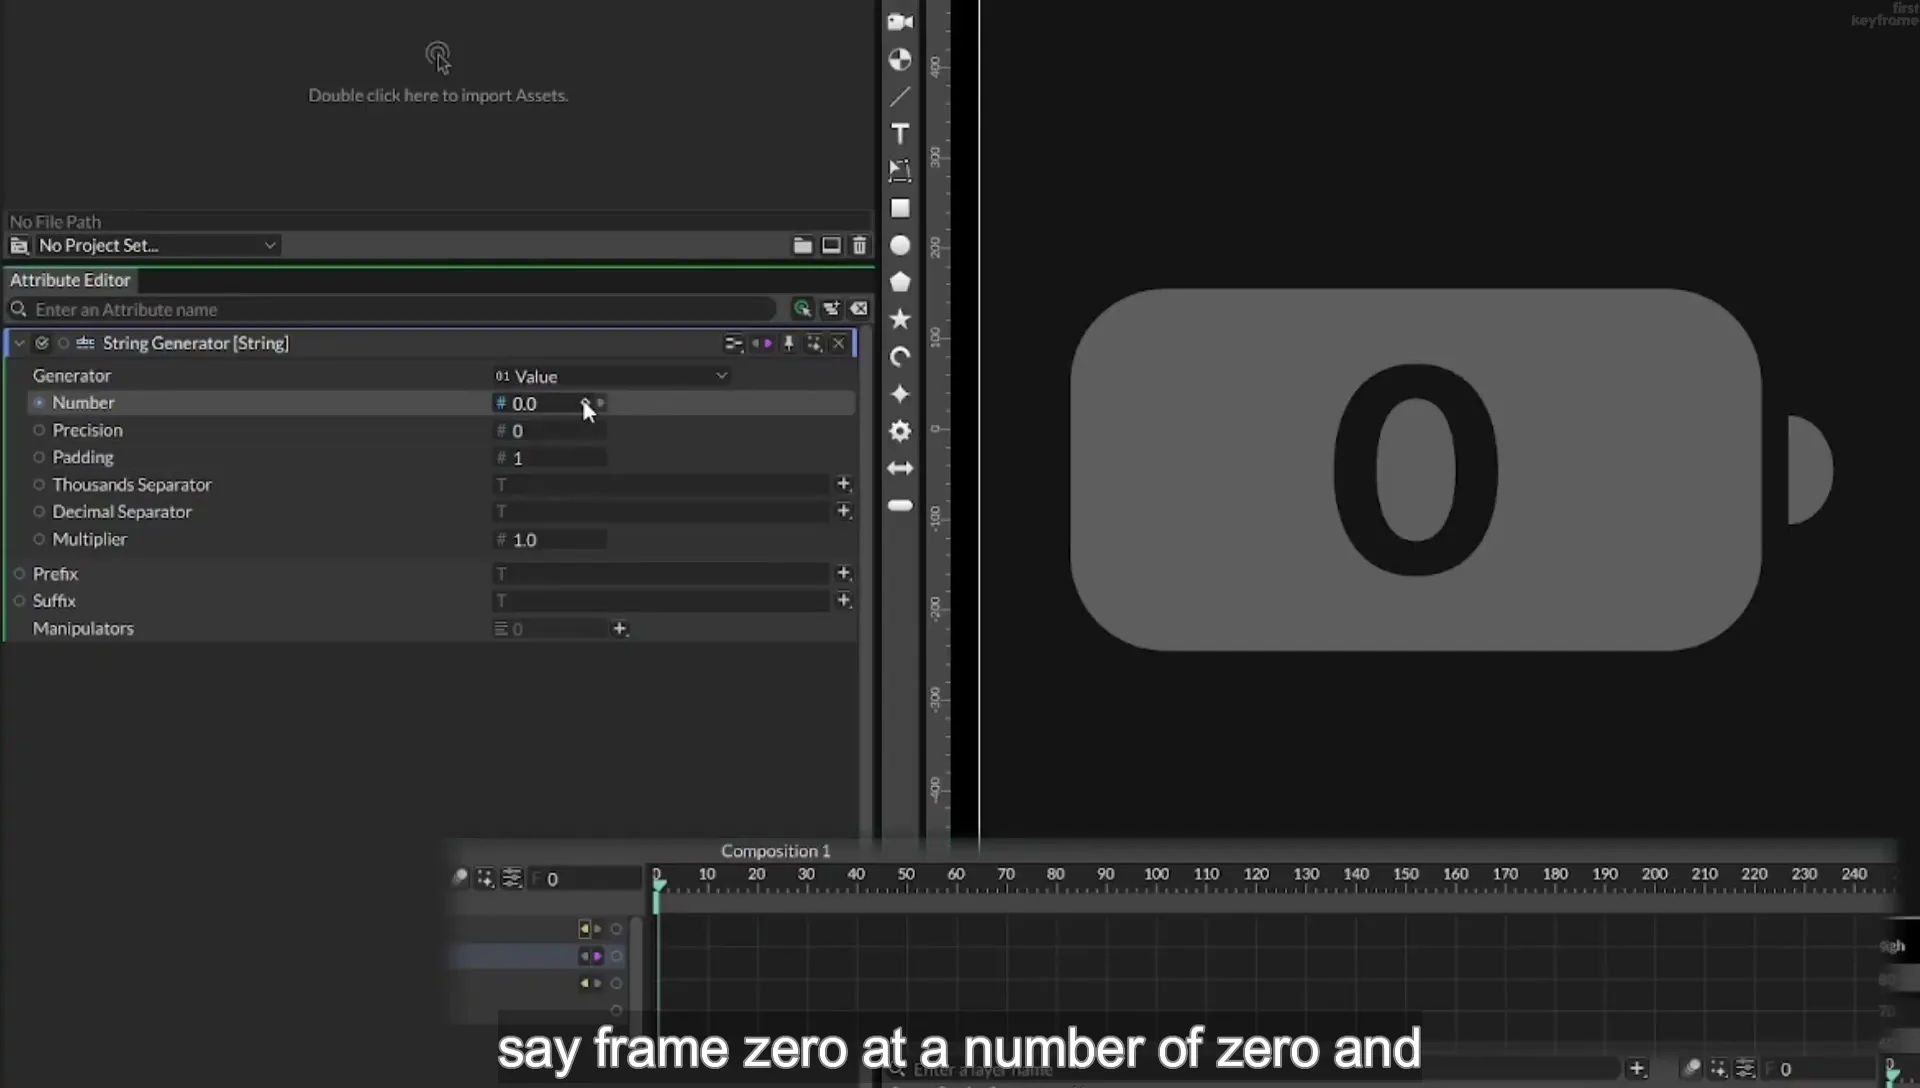Viewport: 1920px width, 1088px height.
Task: Click the plus button next to Suffix
Action: [x=843, y=600]
